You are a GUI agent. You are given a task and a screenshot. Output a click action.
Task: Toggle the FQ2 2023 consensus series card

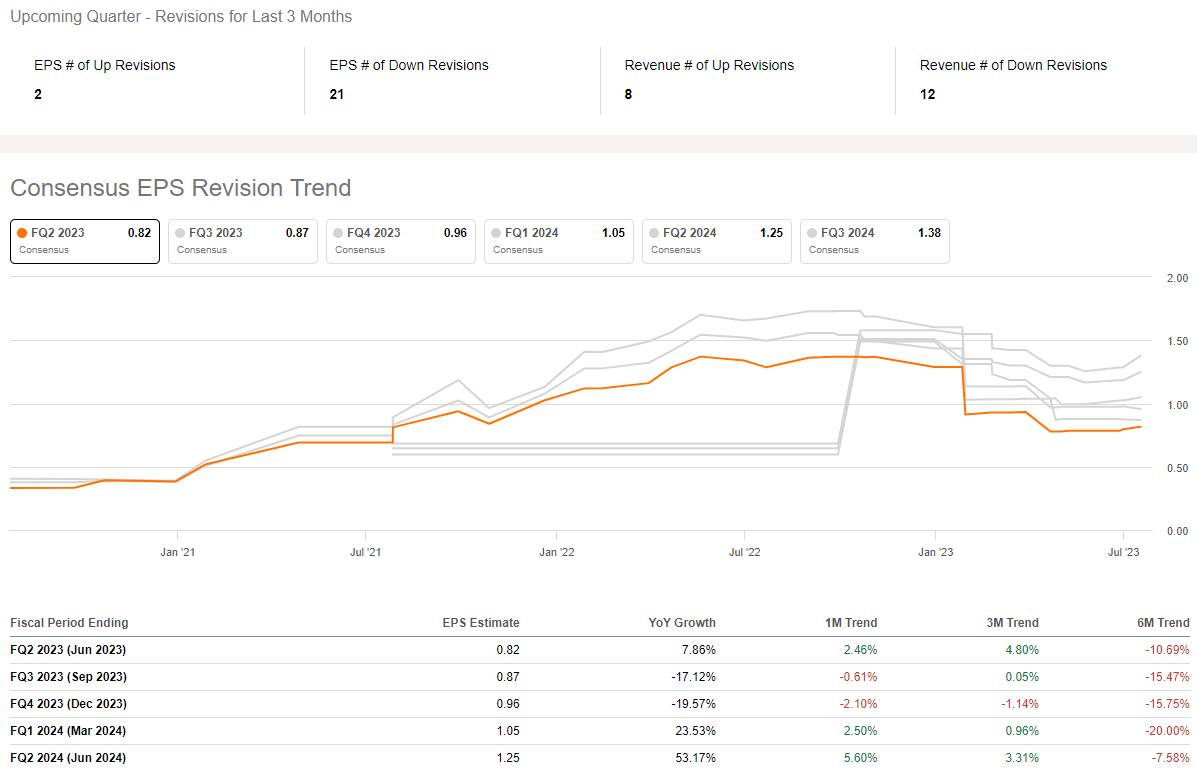pos(84,241)
